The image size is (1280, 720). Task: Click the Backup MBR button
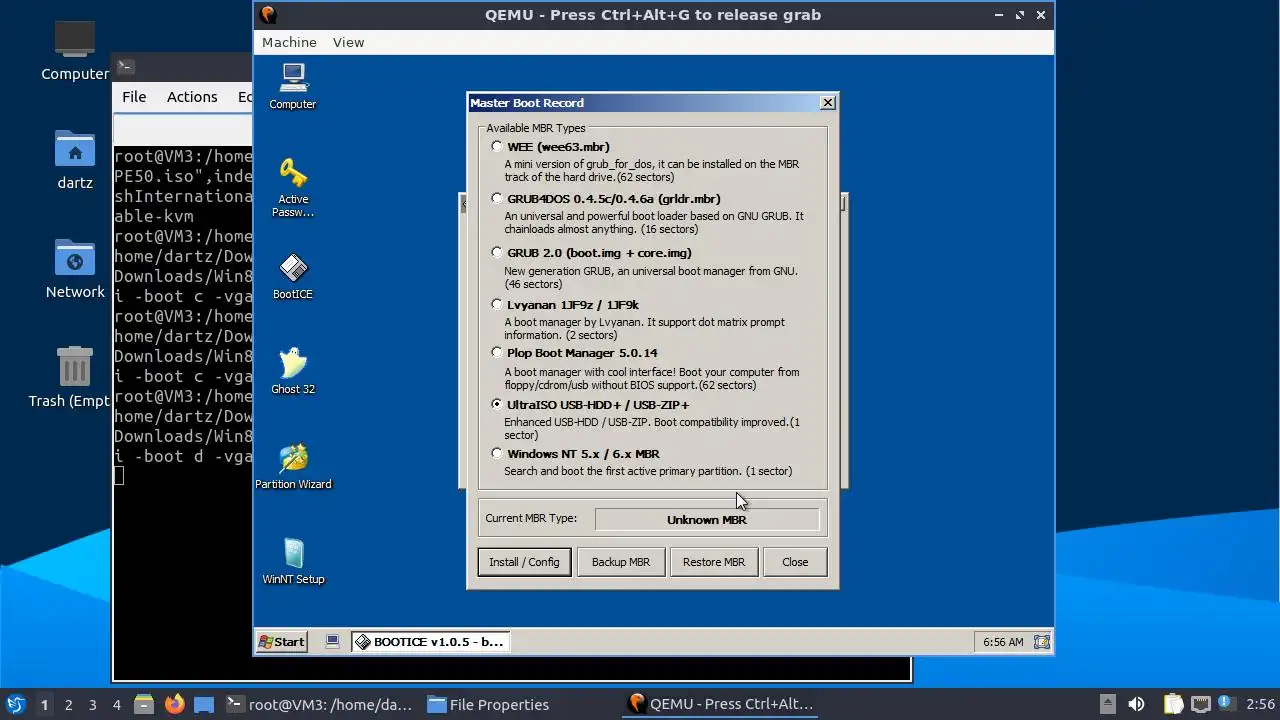tap(621, 562)
